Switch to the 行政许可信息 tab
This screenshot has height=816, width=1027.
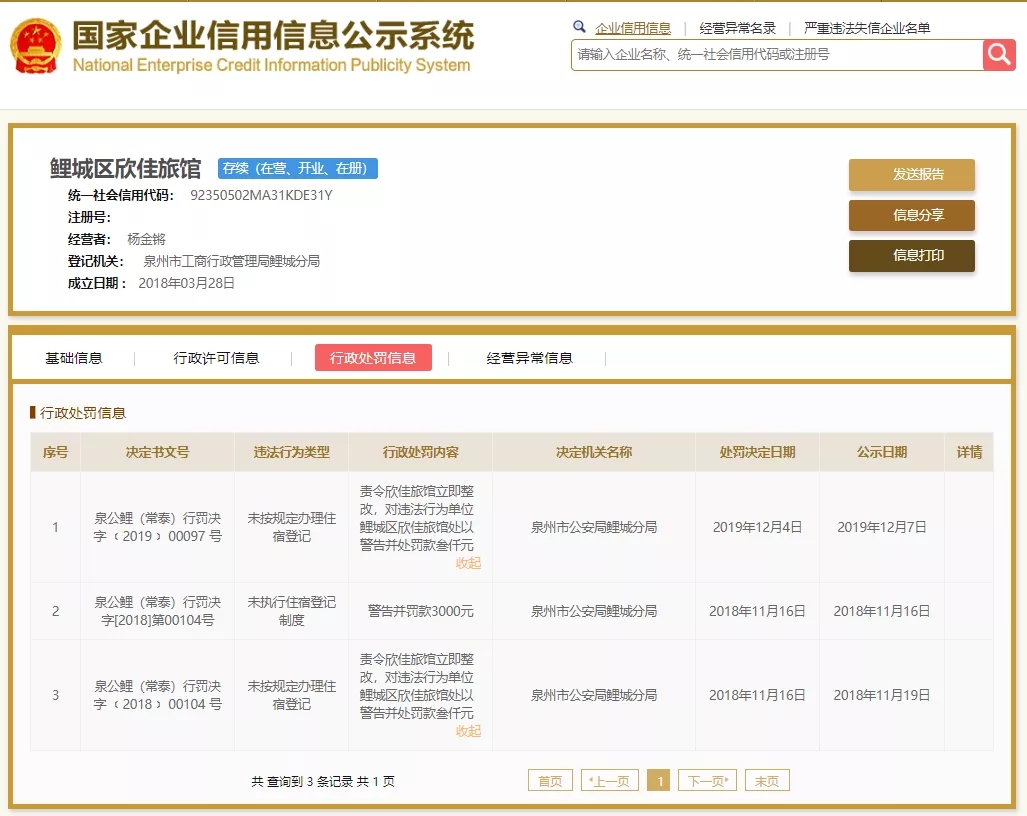216,358
